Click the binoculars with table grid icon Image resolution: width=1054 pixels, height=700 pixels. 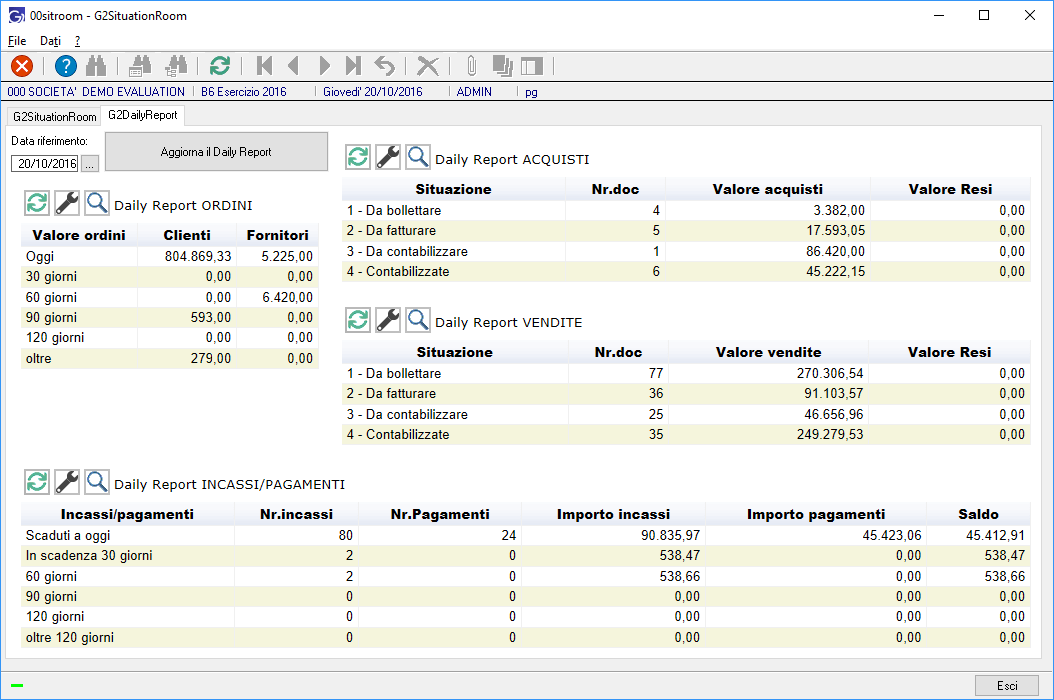[140, 66]
